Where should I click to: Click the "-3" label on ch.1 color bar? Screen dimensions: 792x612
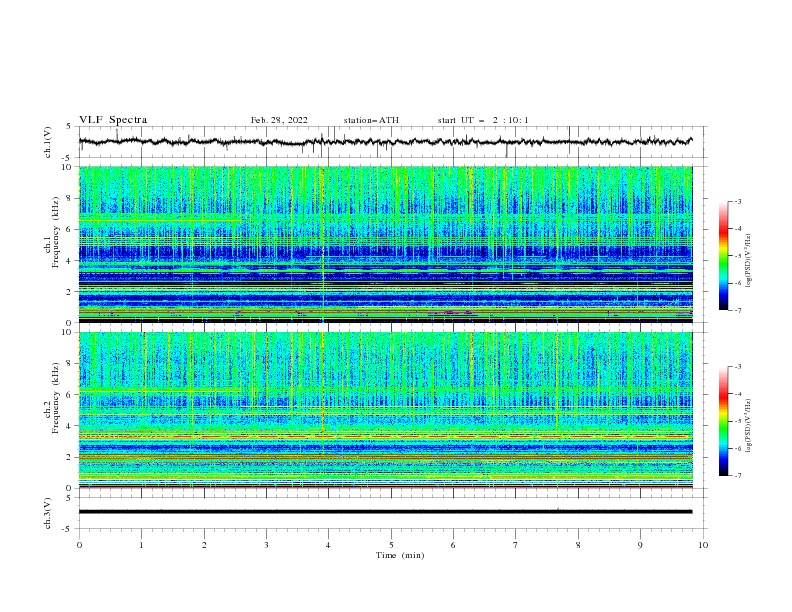tap(738, 201)
